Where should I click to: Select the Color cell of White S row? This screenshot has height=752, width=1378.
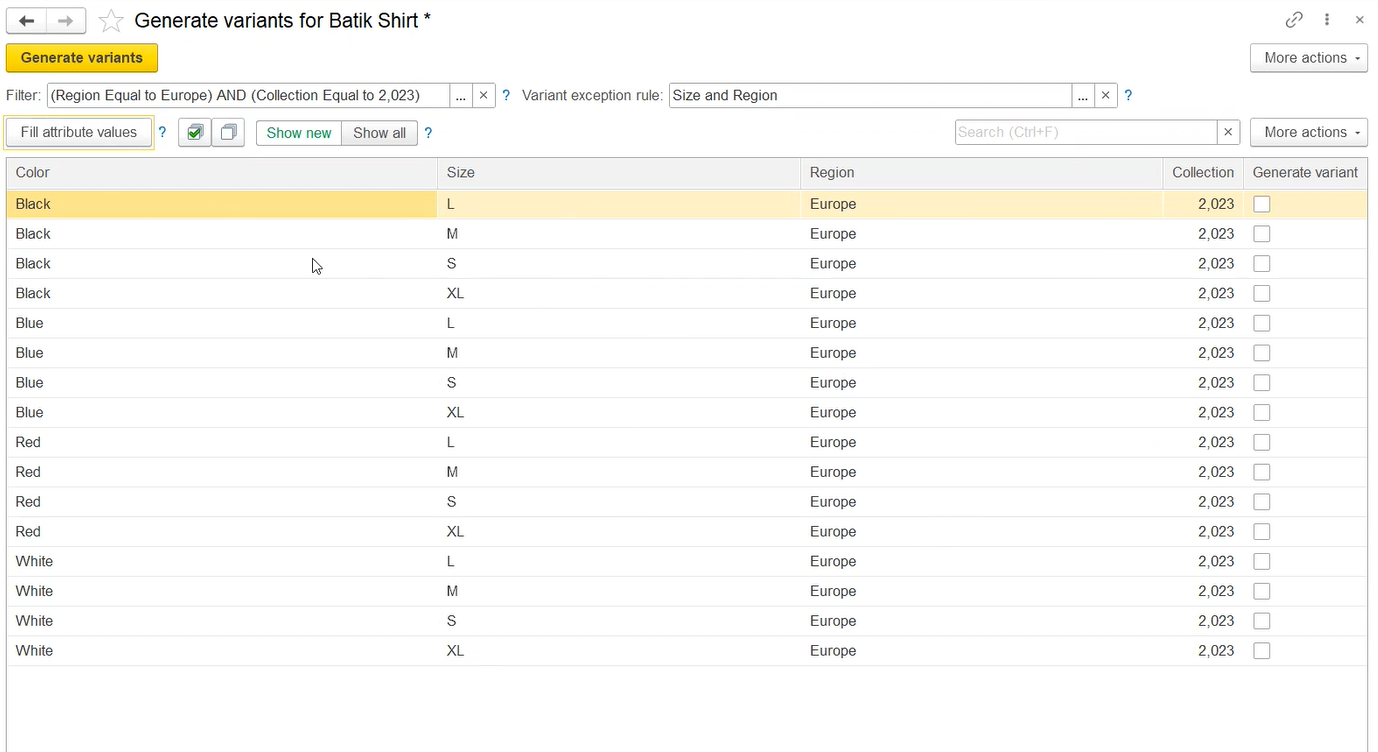pyautogui.click(x=222, y=621)
